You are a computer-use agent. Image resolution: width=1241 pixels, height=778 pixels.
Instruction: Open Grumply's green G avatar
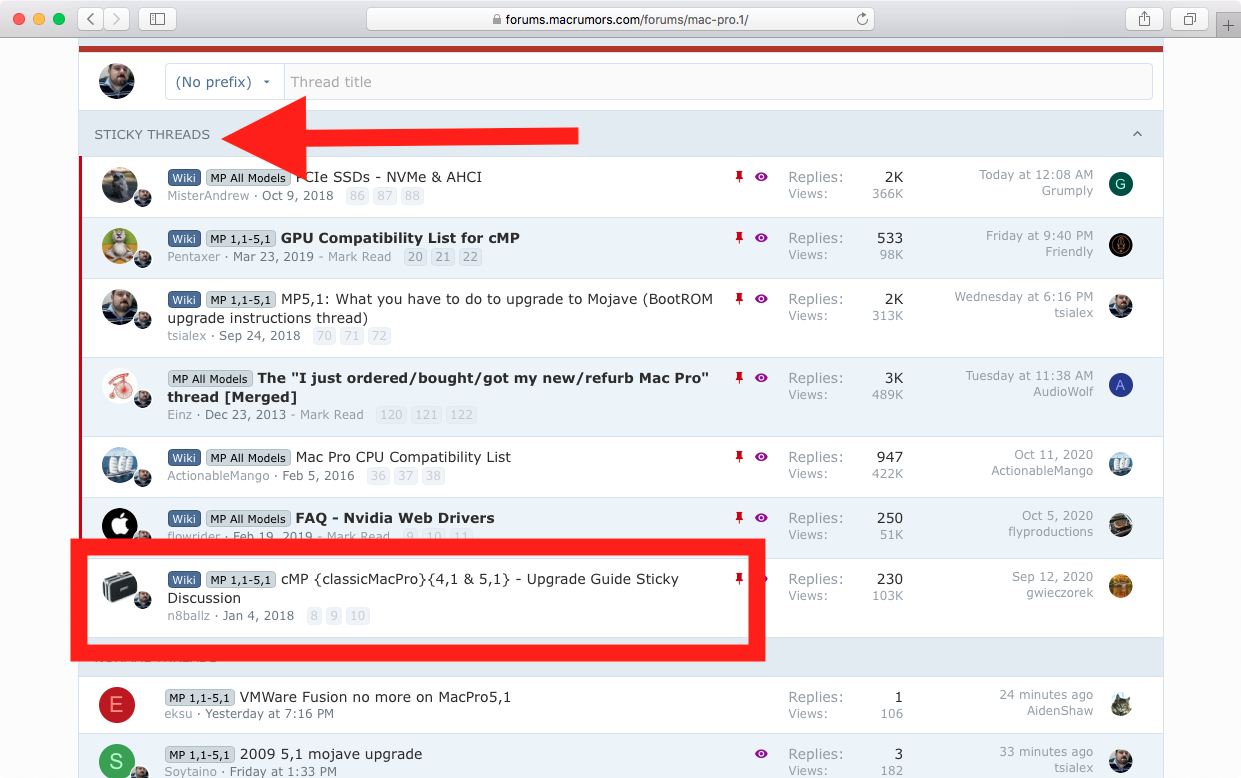point(1121,184)
